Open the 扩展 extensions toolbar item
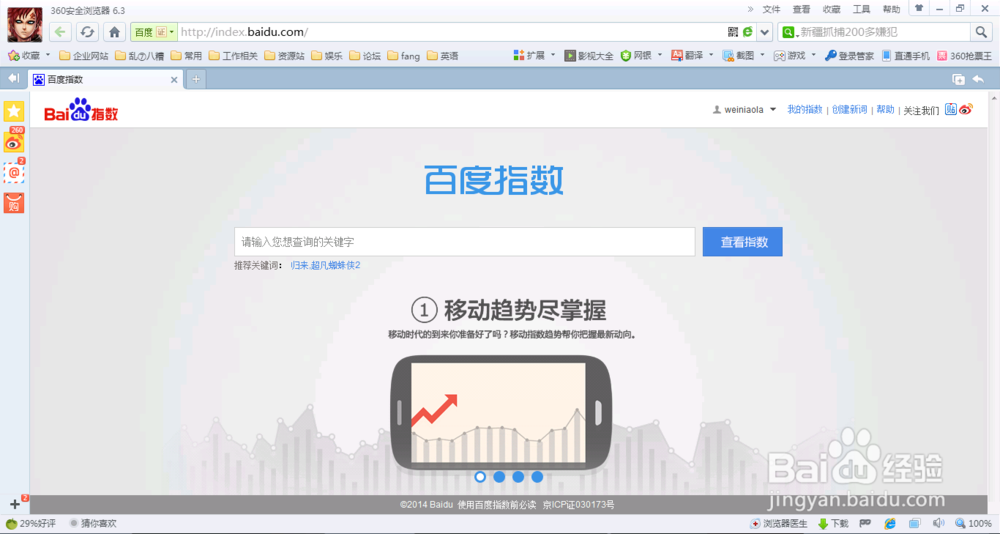Viewport: 1000px width, 534px height. pos(529,56)
